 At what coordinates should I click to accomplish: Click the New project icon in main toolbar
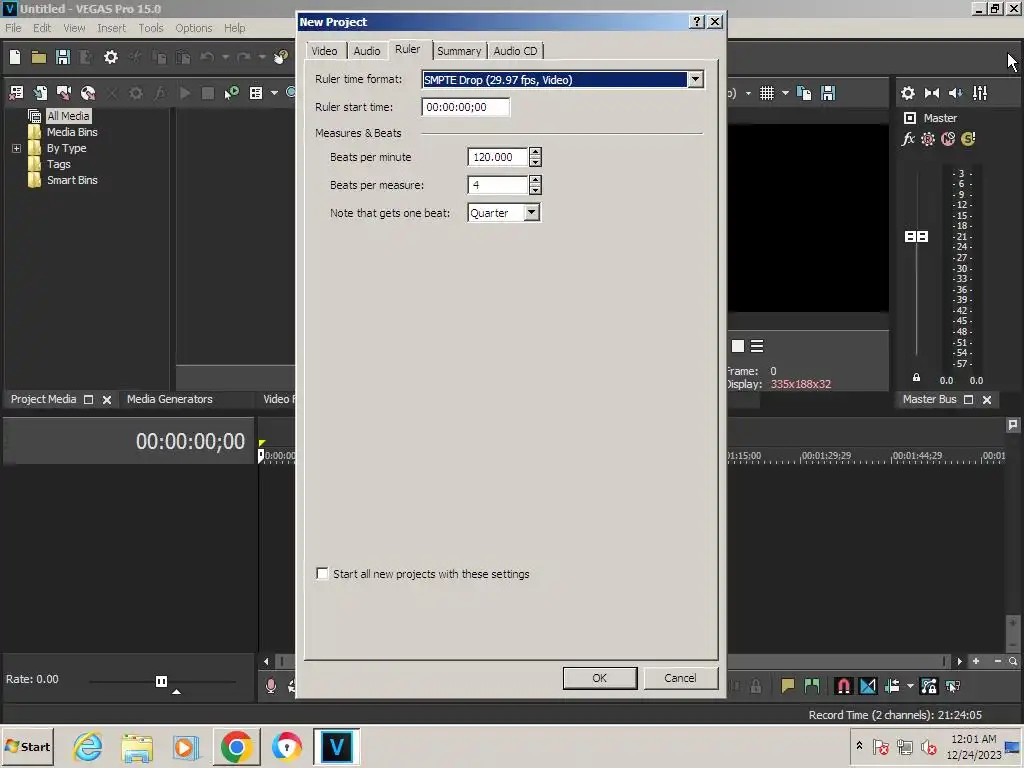click(x=15, y=57)
